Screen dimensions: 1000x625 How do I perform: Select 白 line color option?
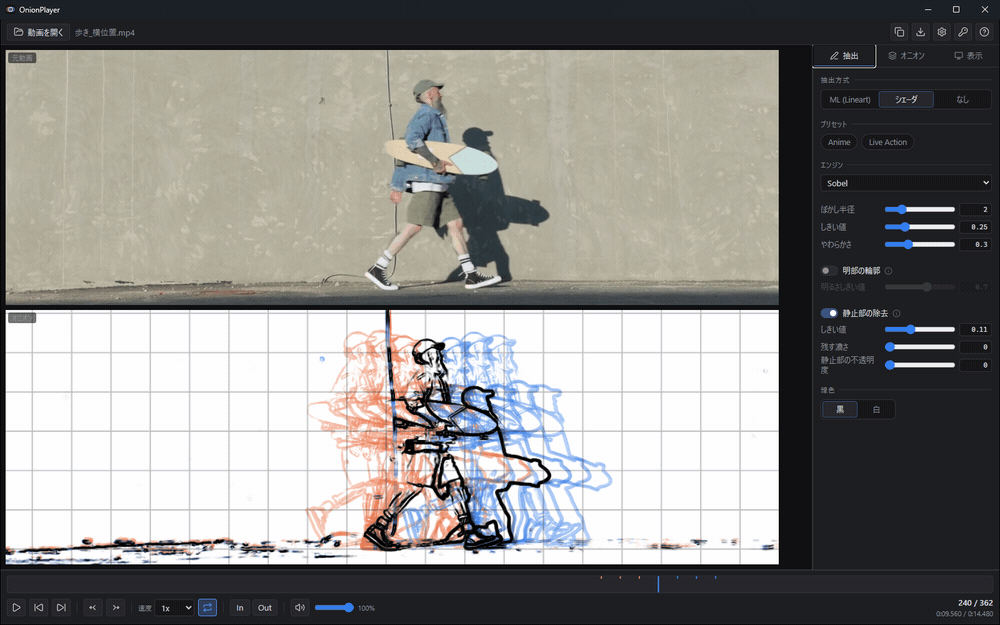876,409
